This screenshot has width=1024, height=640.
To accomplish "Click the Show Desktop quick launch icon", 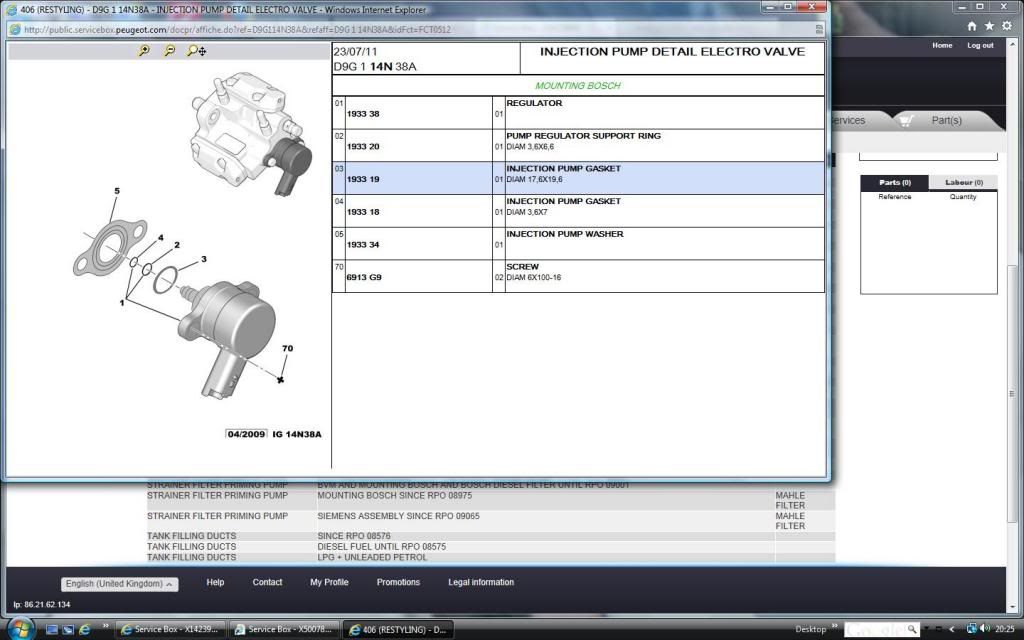I will [x=52, y=630].
